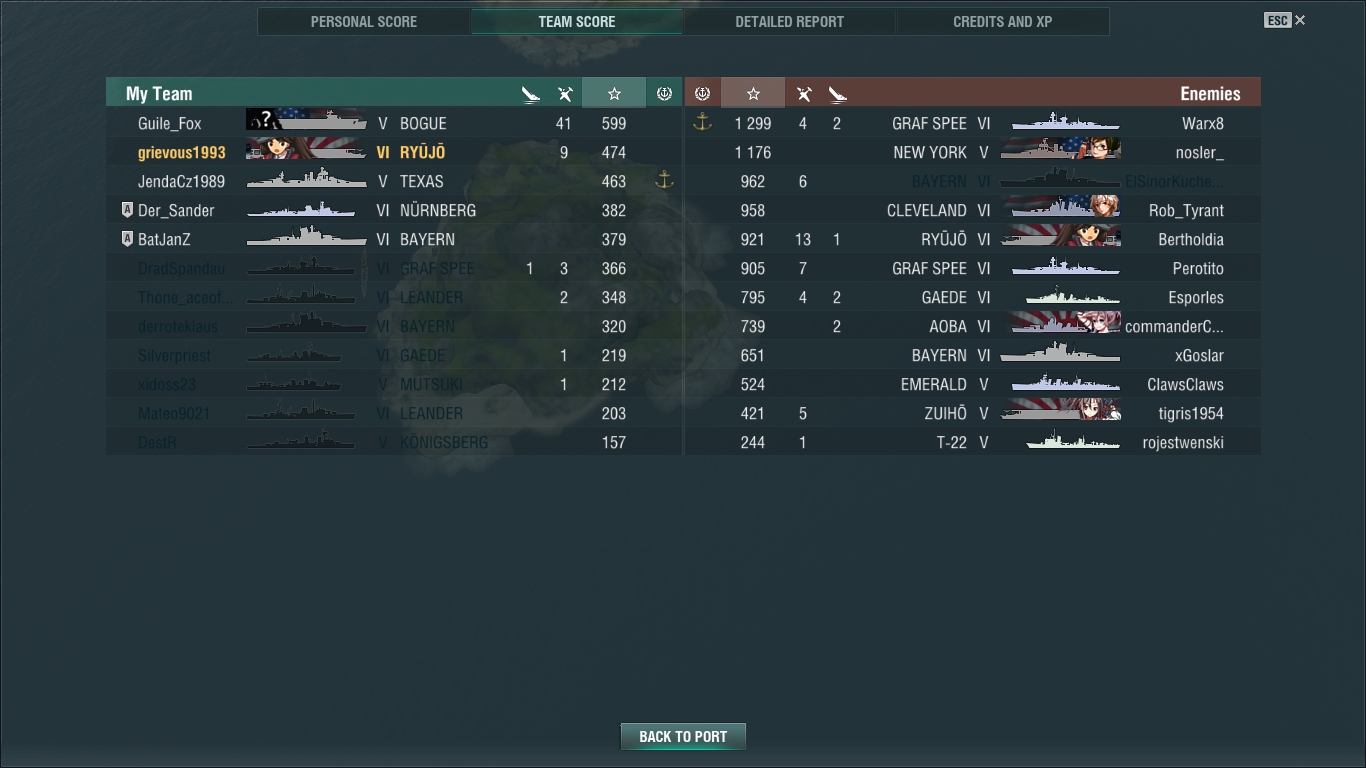
Task: Sort Enemies by planes destroyed icon
Action: pos(803,94)
